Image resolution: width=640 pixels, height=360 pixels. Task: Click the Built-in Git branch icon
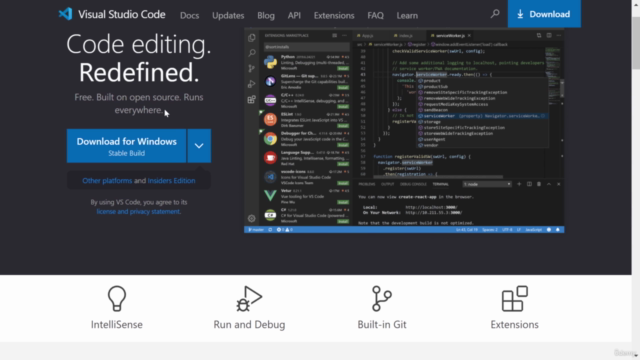382,298
